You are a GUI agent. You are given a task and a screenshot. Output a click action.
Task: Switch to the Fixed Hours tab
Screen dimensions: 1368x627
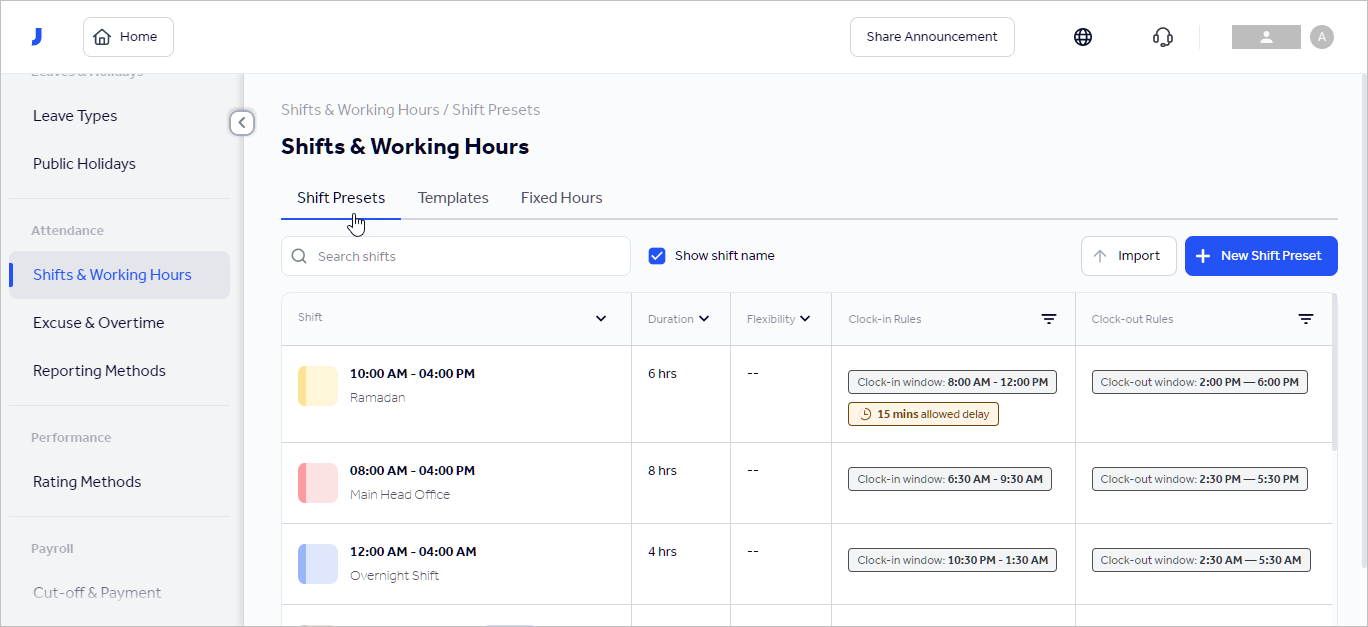[561, 197]
